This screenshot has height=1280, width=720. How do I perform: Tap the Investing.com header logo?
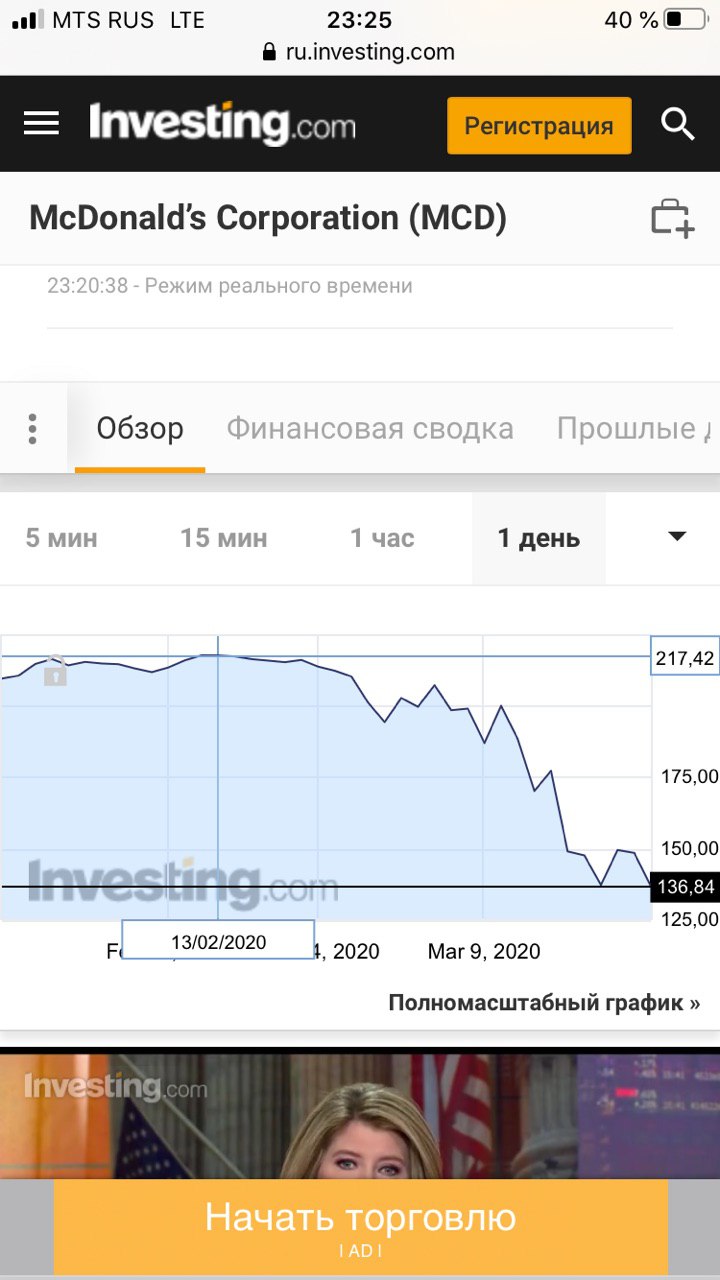click(222, 124)
